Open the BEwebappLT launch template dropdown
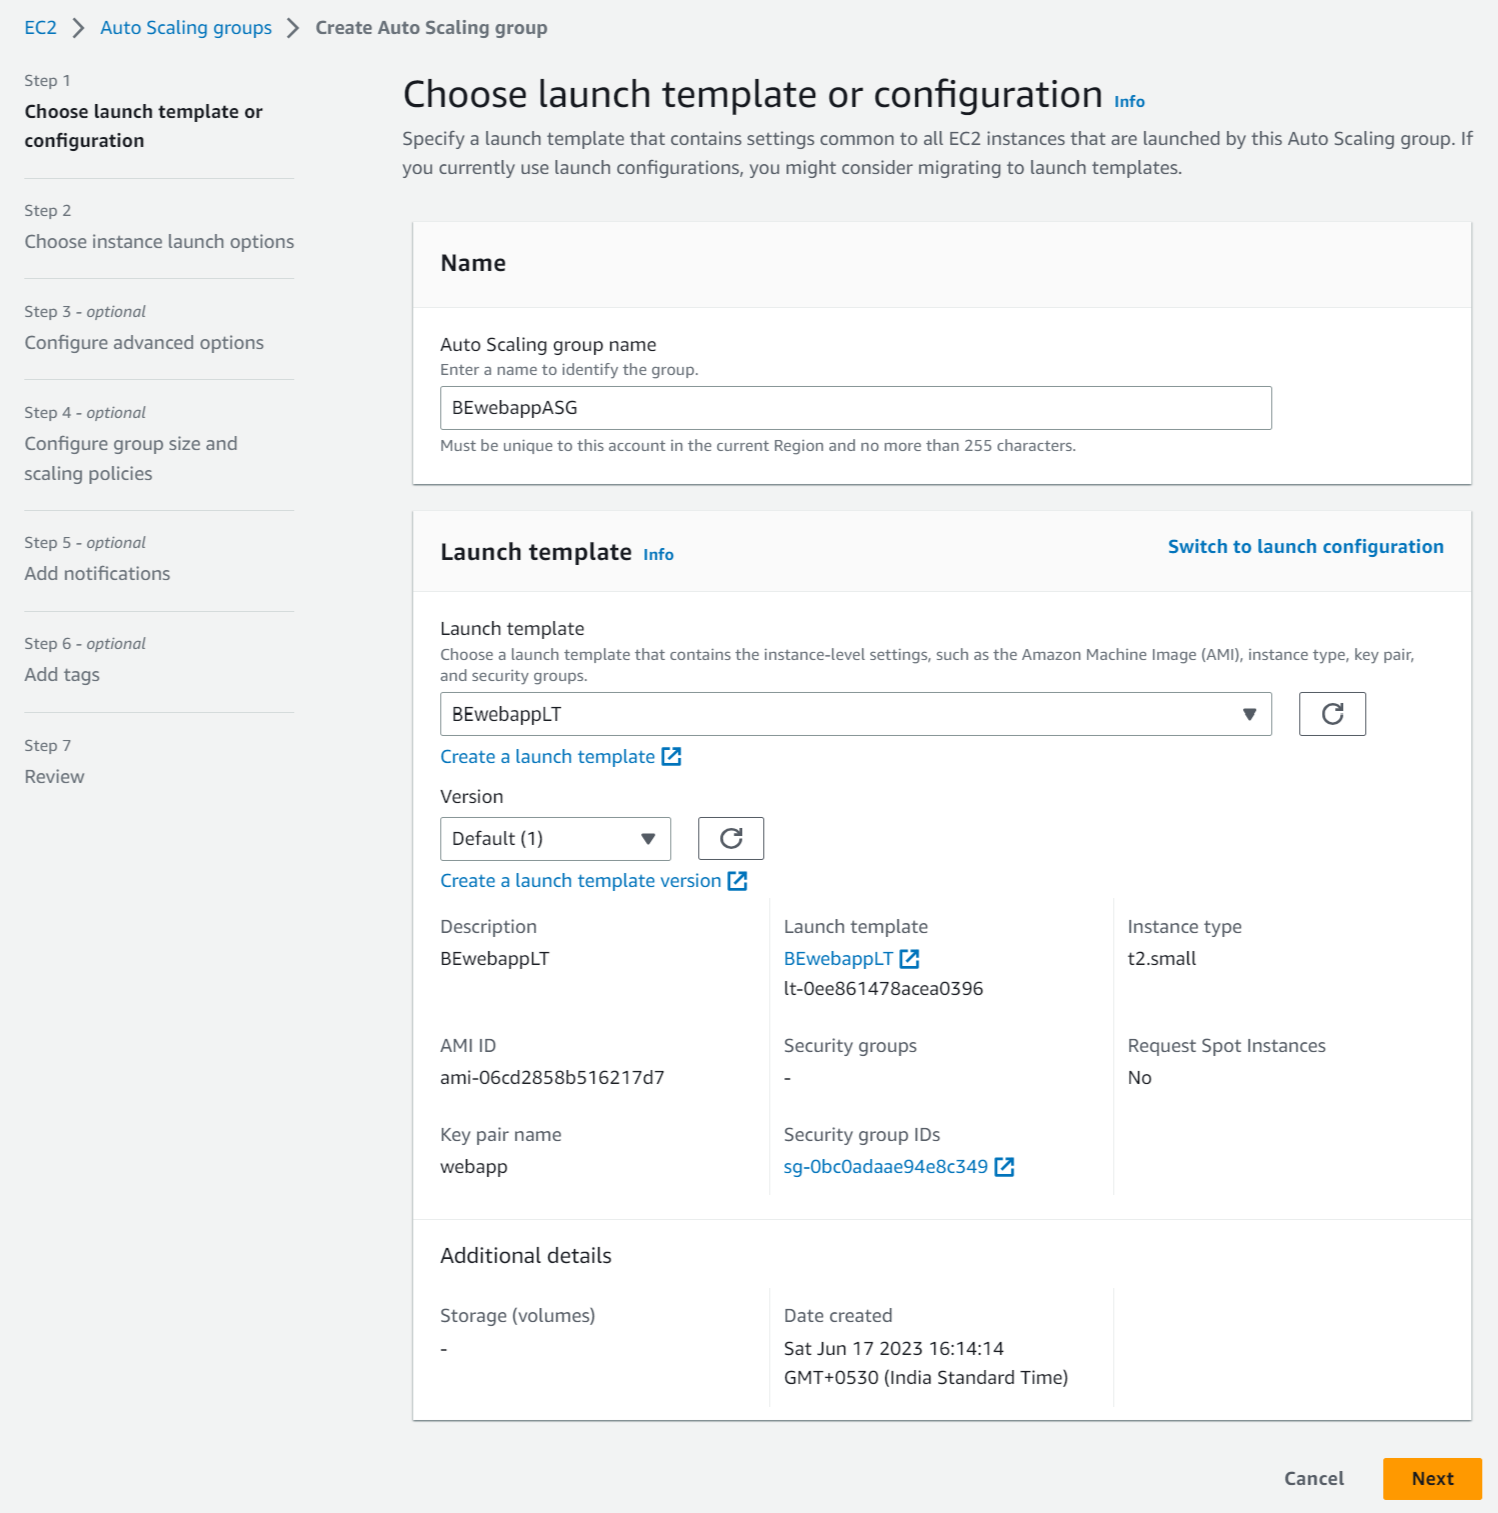1498x1513 pixels. tap(855, 714)
